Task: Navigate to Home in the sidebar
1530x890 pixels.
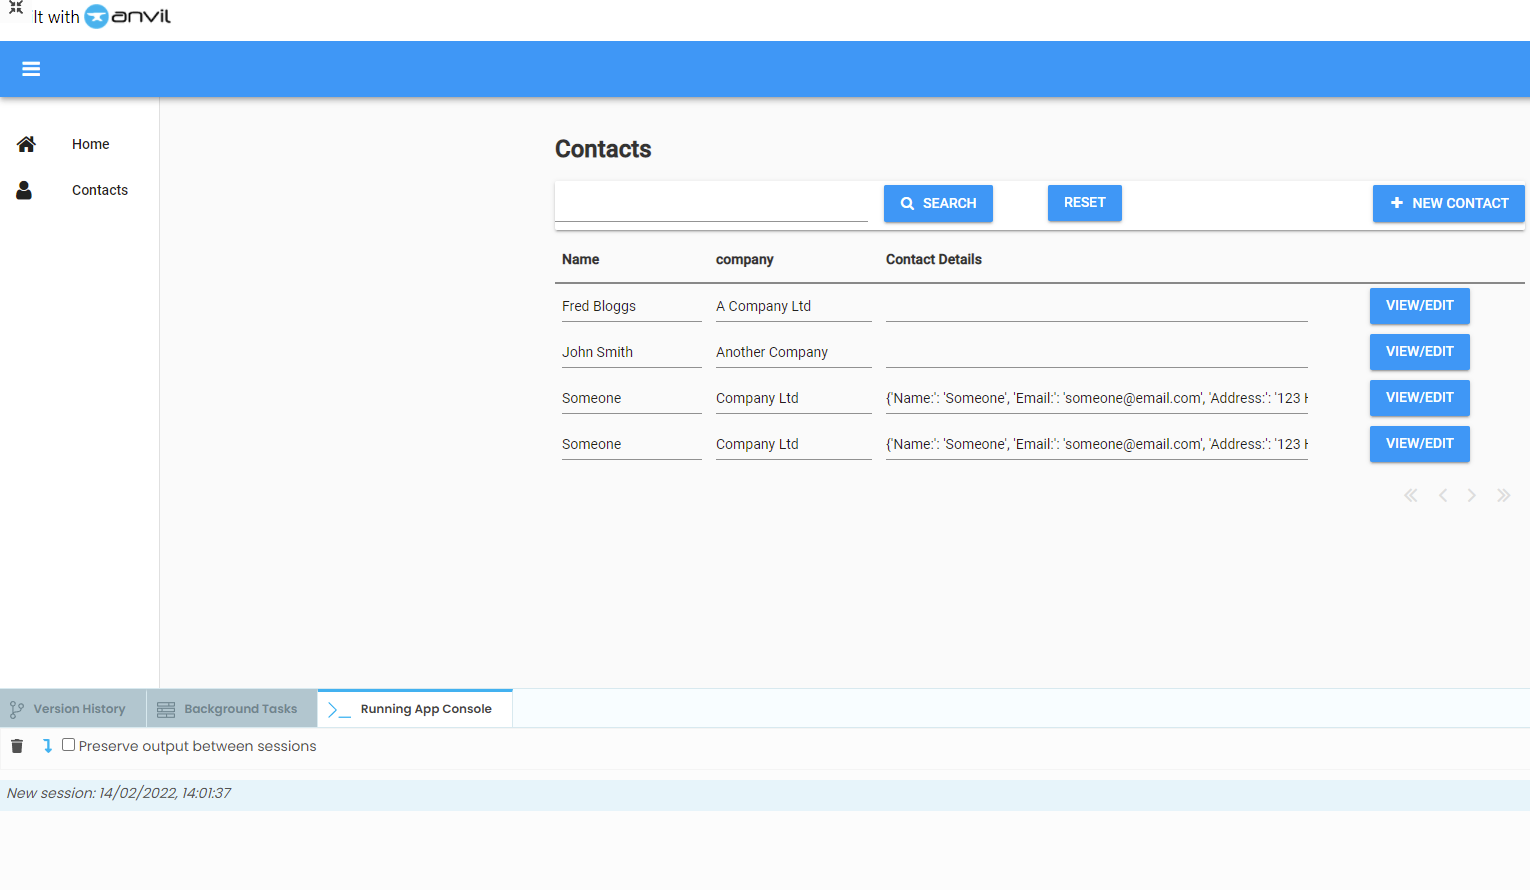Action: pyautogui.click(x=90, y=144)
